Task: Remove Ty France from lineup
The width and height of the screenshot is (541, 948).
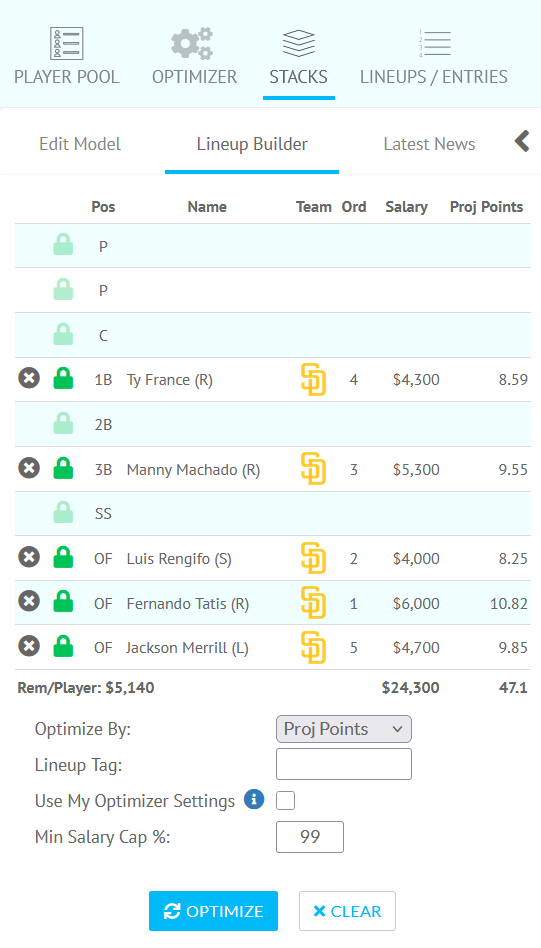Action: click(x=29, y=378)
